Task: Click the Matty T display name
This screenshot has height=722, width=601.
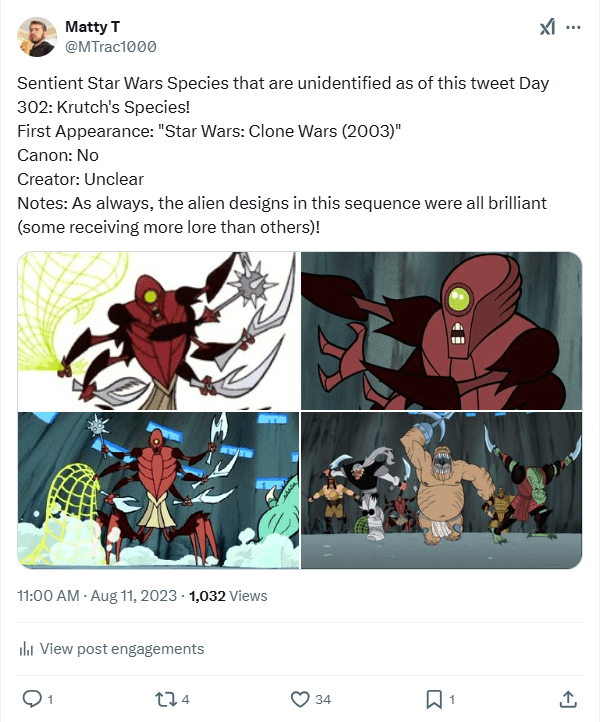Action: click(x=93, y=25)
